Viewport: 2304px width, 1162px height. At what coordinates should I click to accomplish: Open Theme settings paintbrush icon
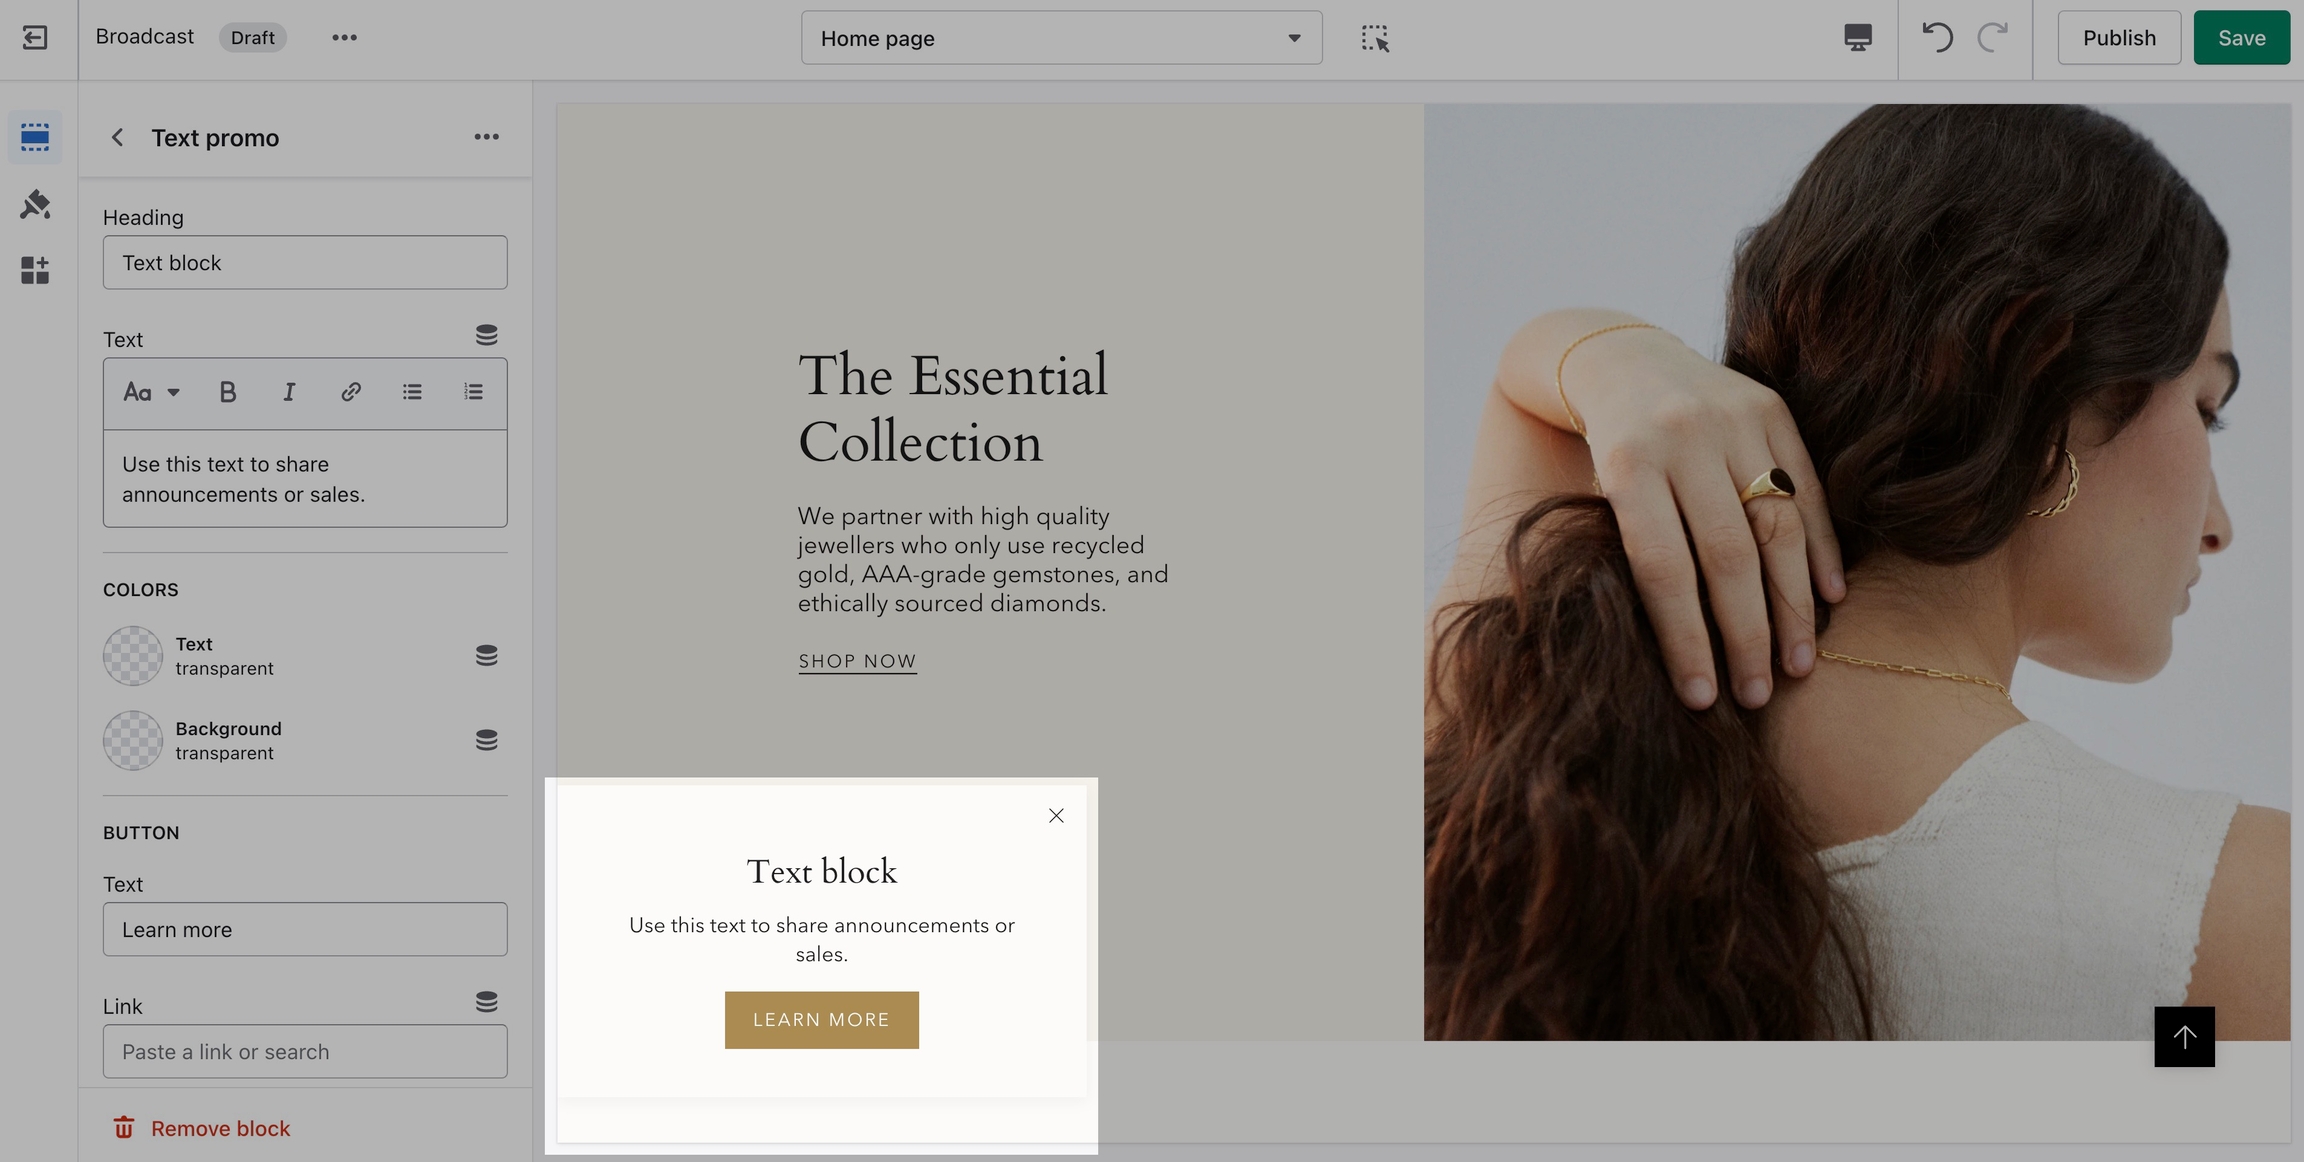(35, 204)
